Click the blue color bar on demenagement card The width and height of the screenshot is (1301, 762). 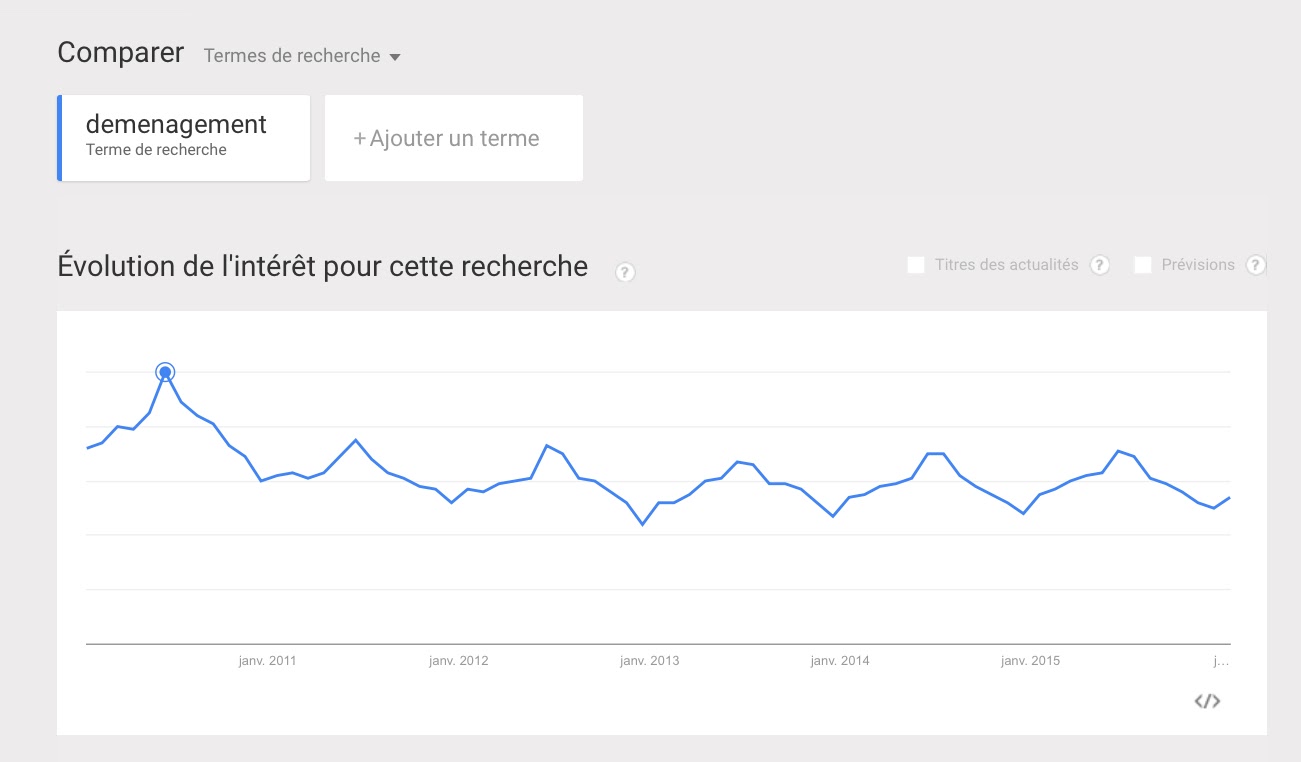pyautogui.click(x=59, y=138)
